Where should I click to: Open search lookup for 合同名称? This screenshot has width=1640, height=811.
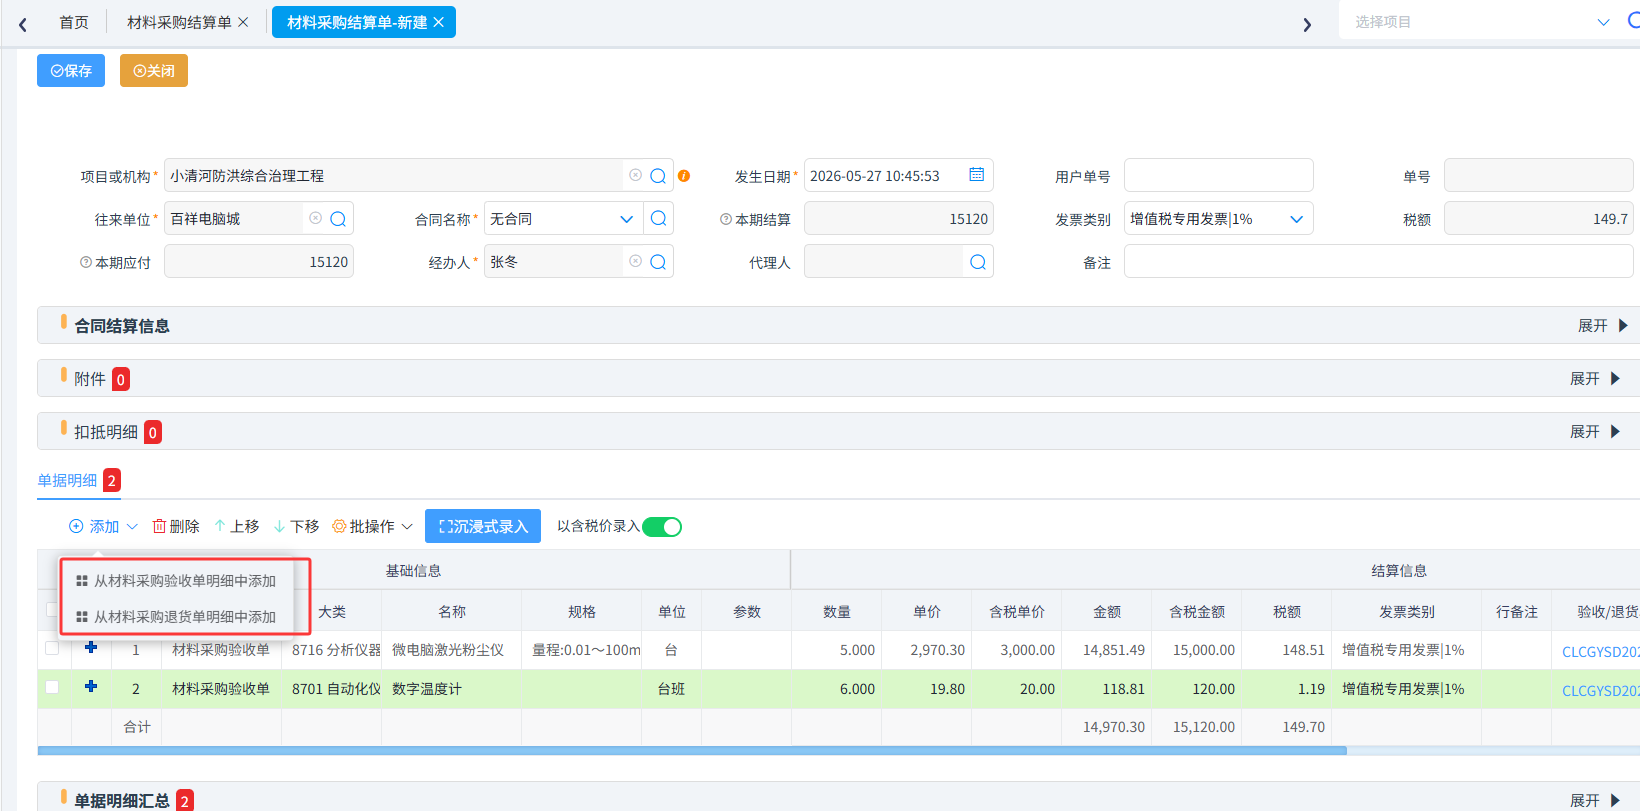658,219
